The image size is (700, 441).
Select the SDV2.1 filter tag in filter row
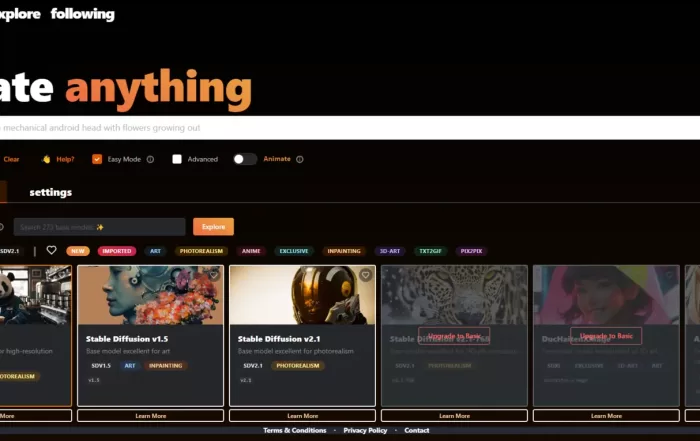coord(10,251)
